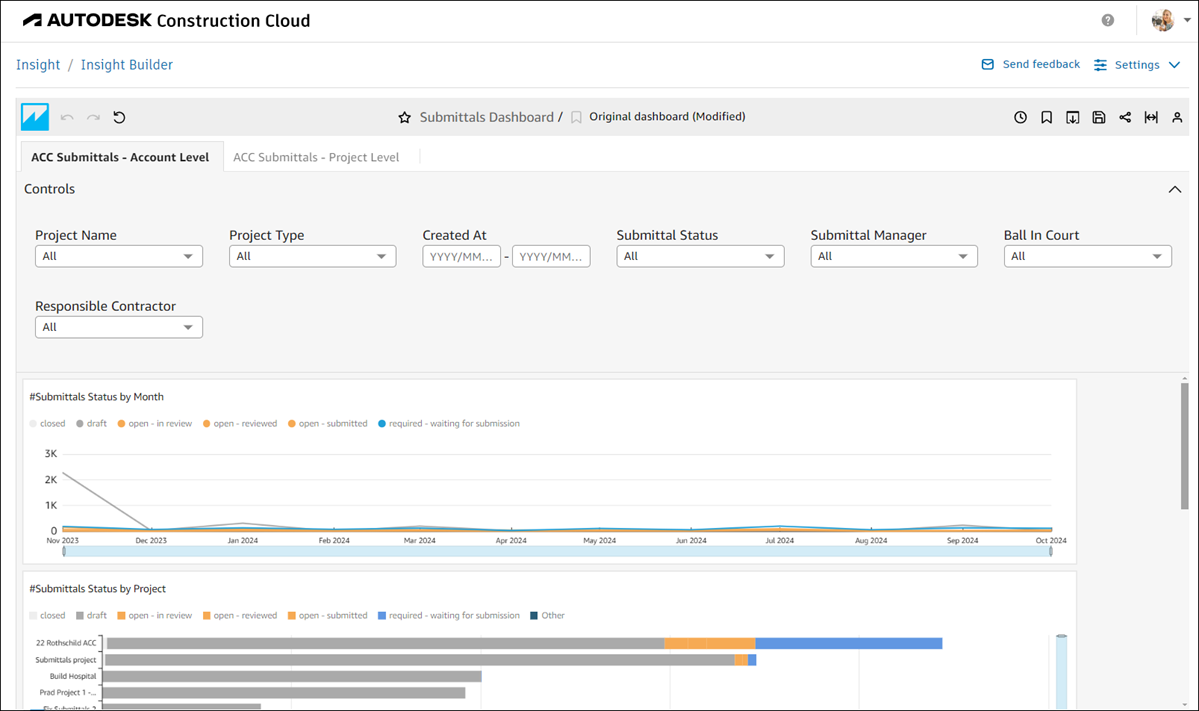This screenshot has height=711, width=1199.
Task: Click the bookmark icon beside Original dashboard
Action: click(577, 117)
